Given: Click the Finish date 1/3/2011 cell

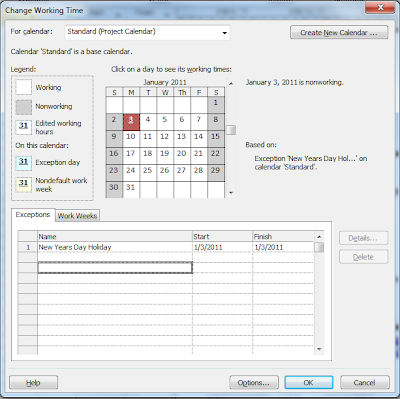Looking at the screenshot, I should (x=283, y=247).
